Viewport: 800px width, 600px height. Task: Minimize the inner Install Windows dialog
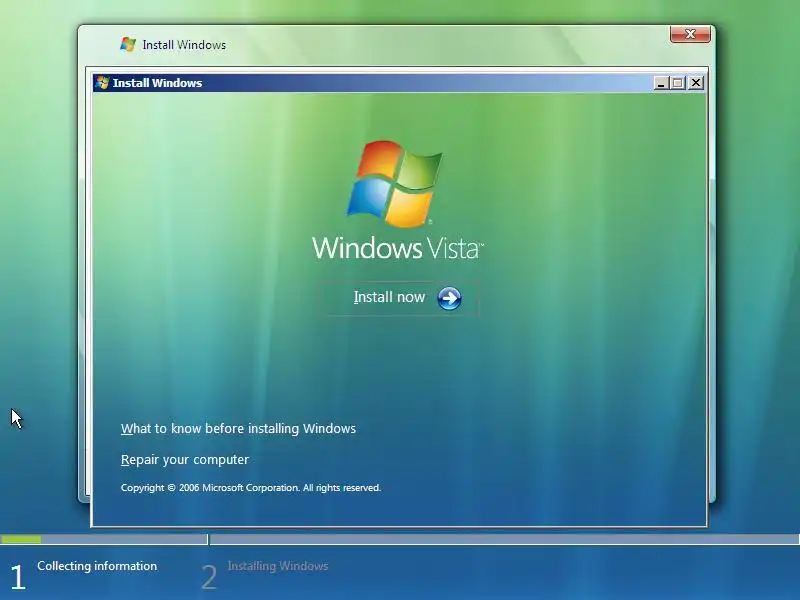tap(661, 83)
